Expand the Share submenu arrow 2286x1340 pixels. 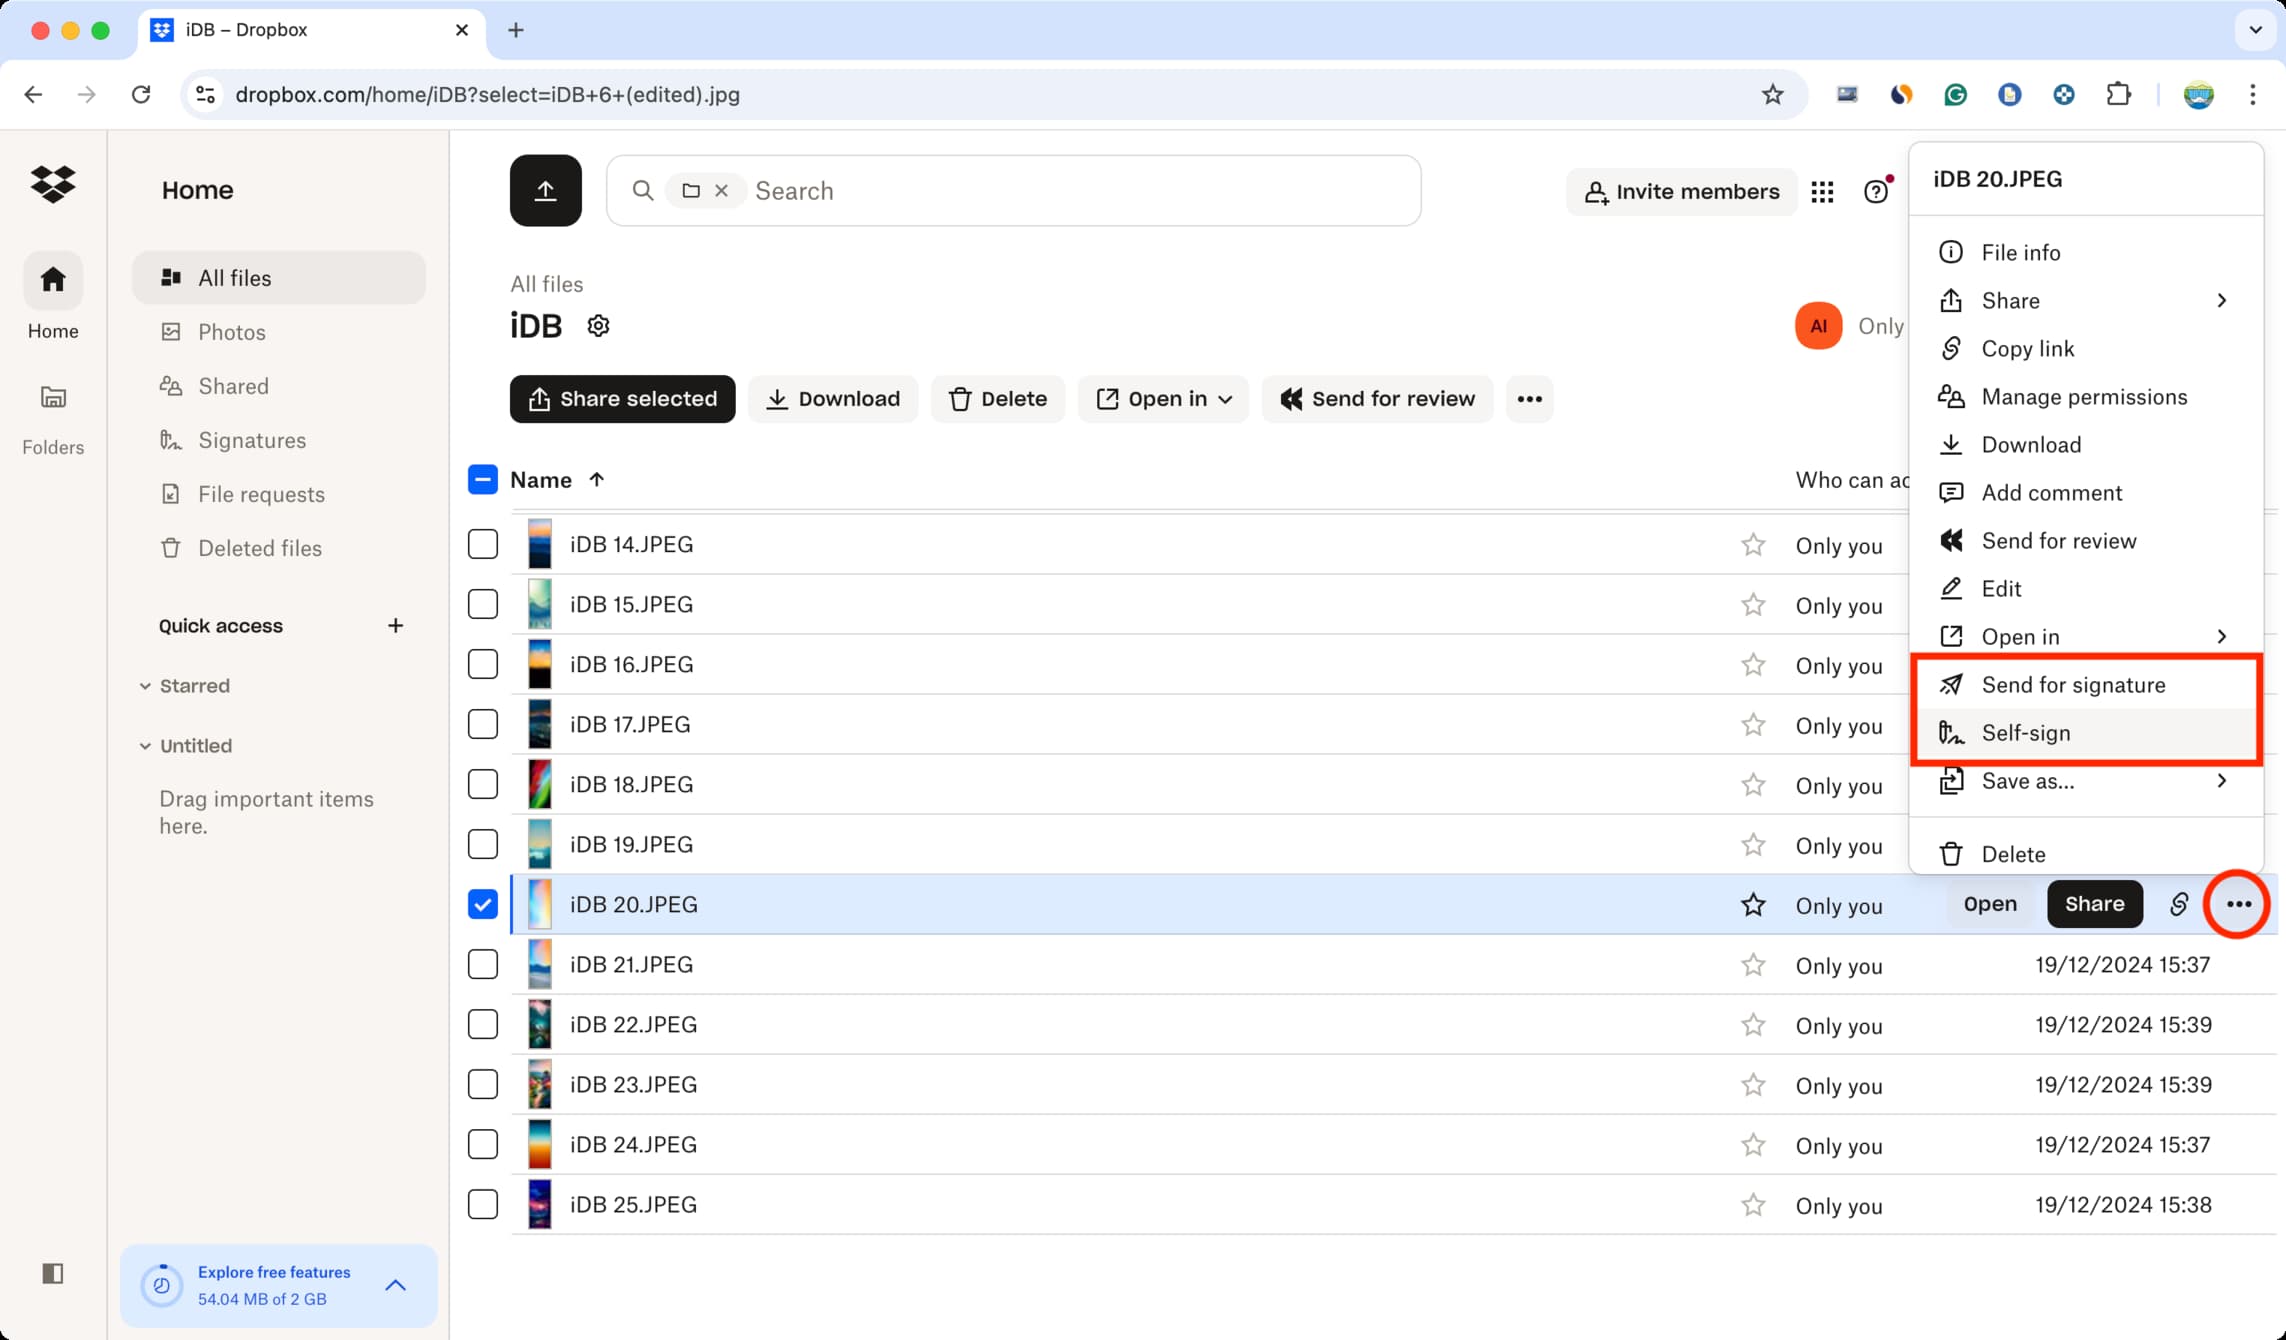pos(2221,300)
